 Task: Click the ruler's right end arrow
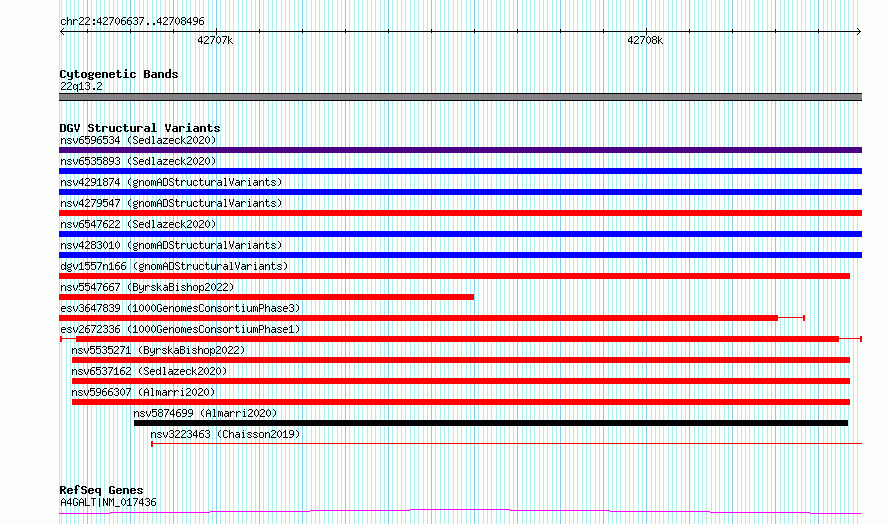pos(859,31)
